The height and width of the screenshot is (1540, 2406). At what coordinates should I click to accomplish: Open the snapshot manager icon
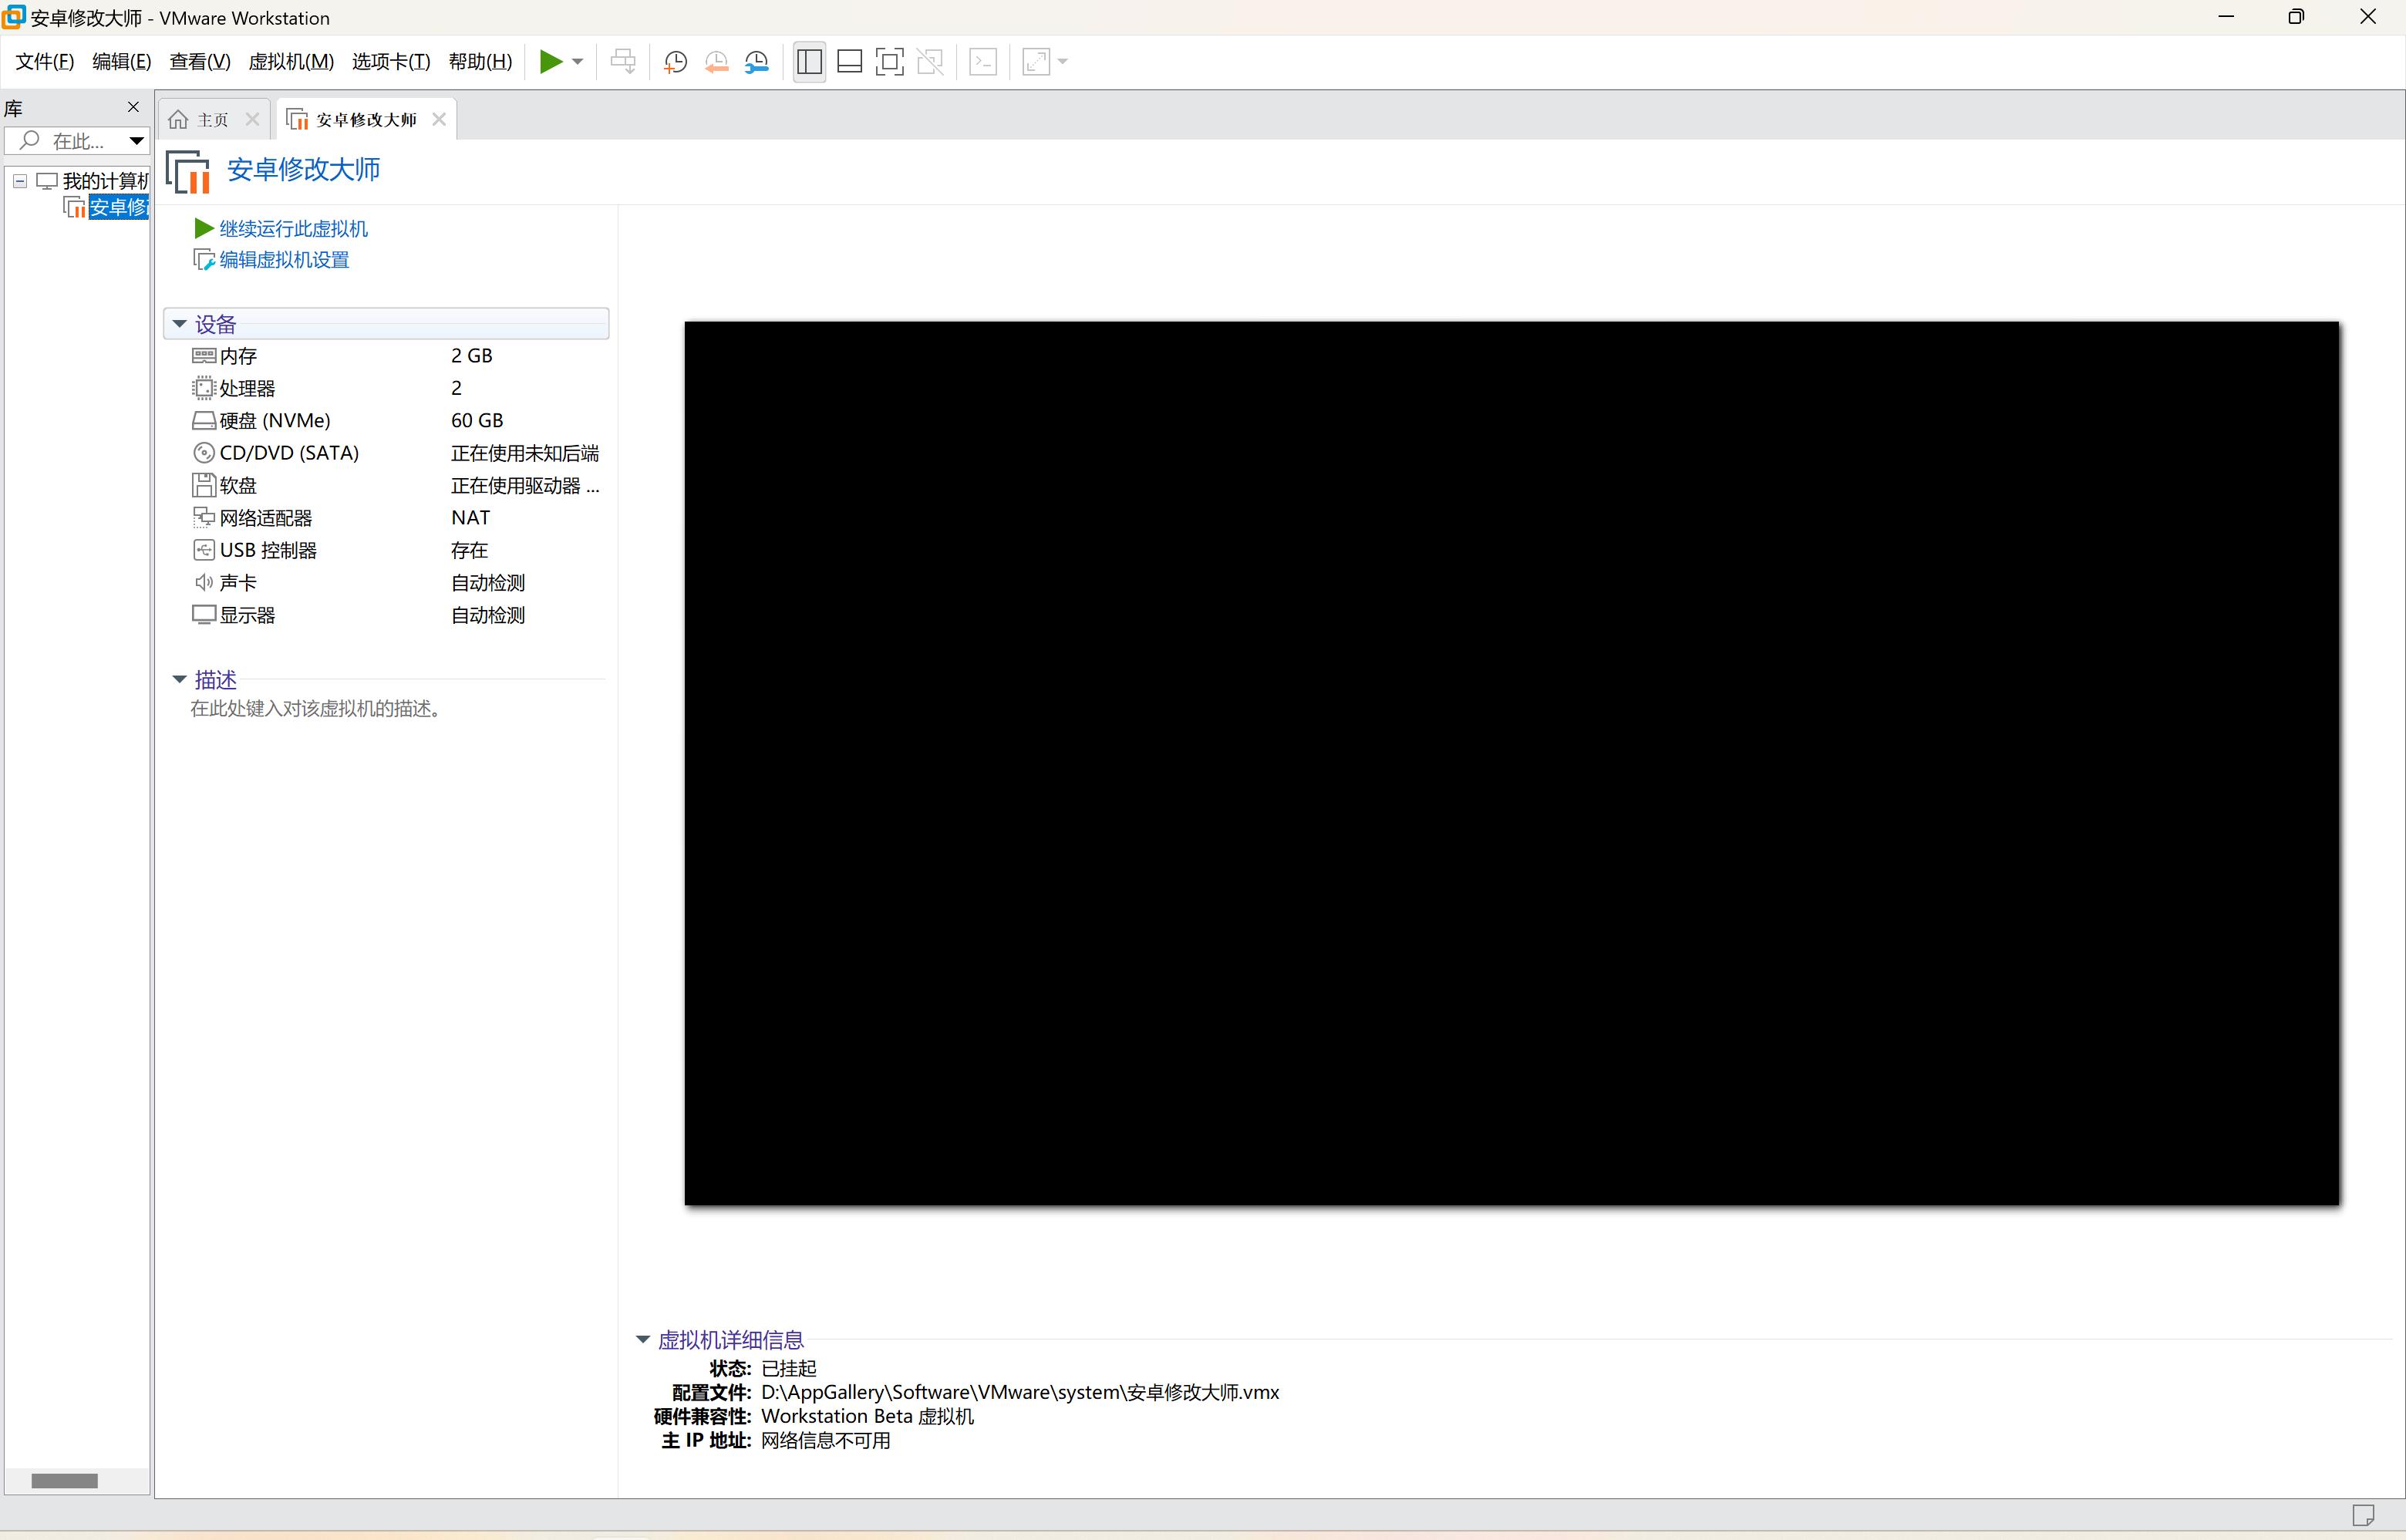click(757, 62)
